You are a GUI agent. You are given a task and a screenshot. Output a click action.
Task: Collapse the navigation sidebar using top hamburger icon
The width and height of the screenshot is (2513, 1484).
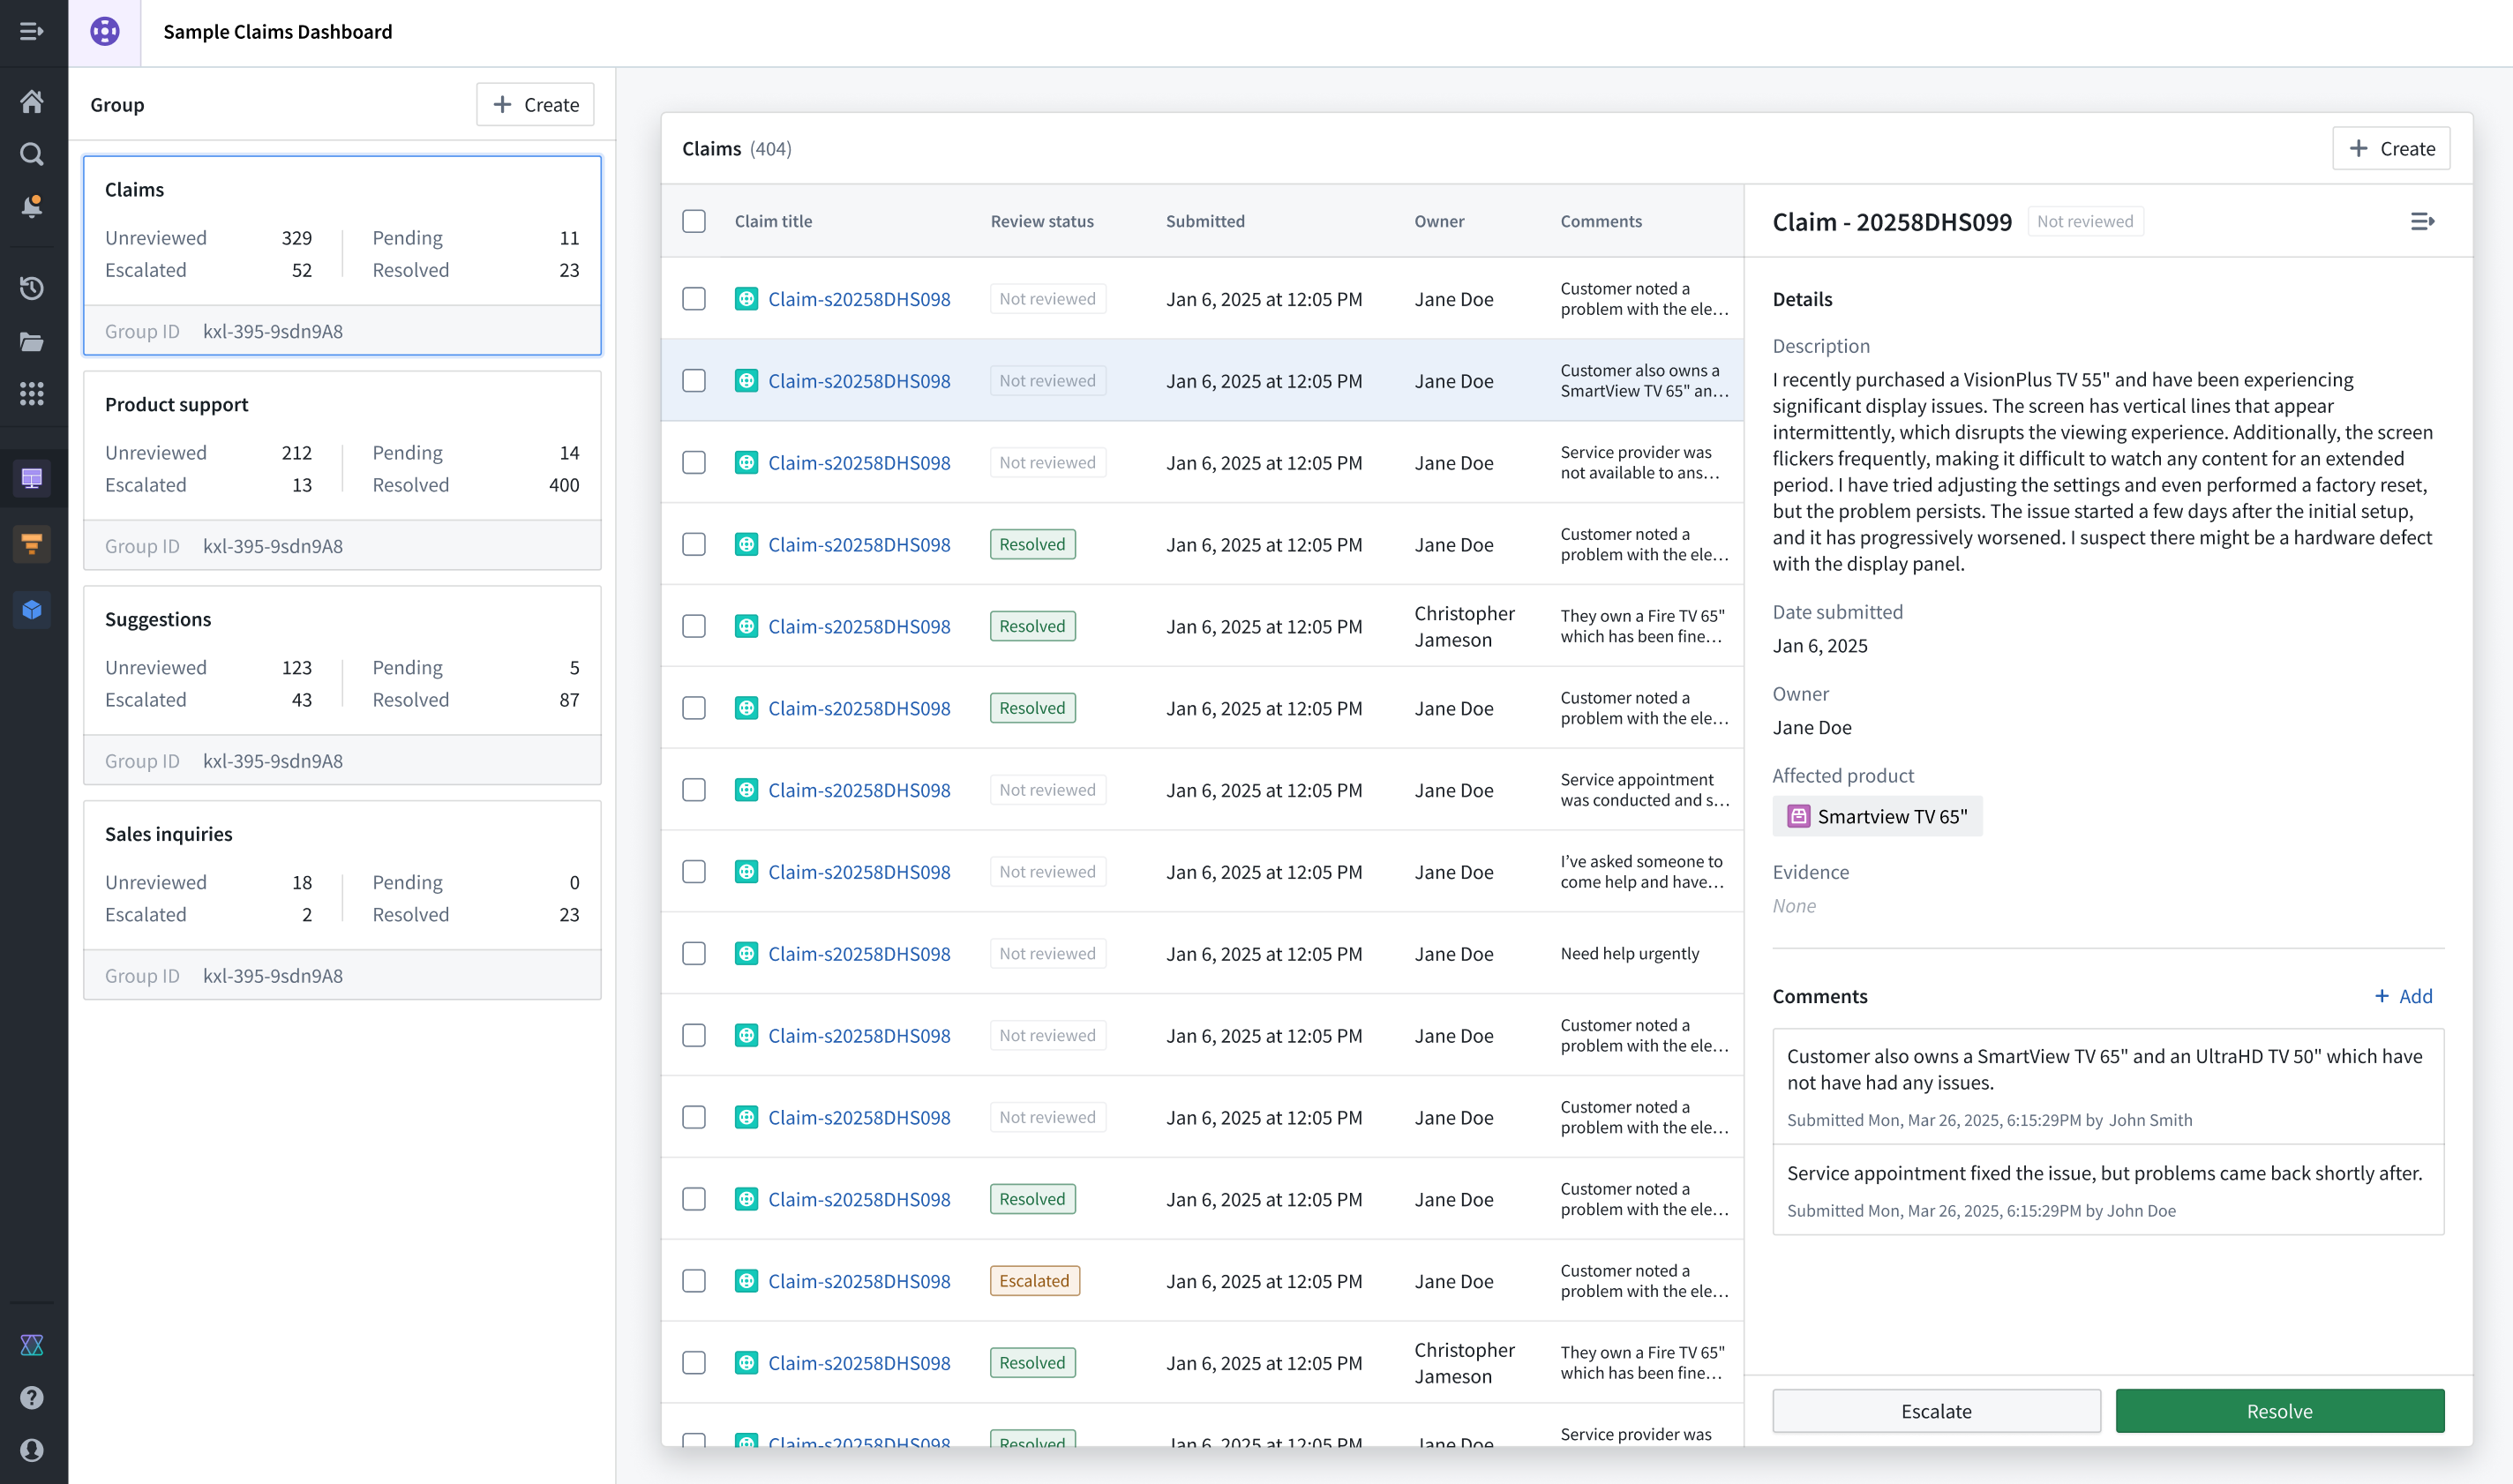point(31,31)
